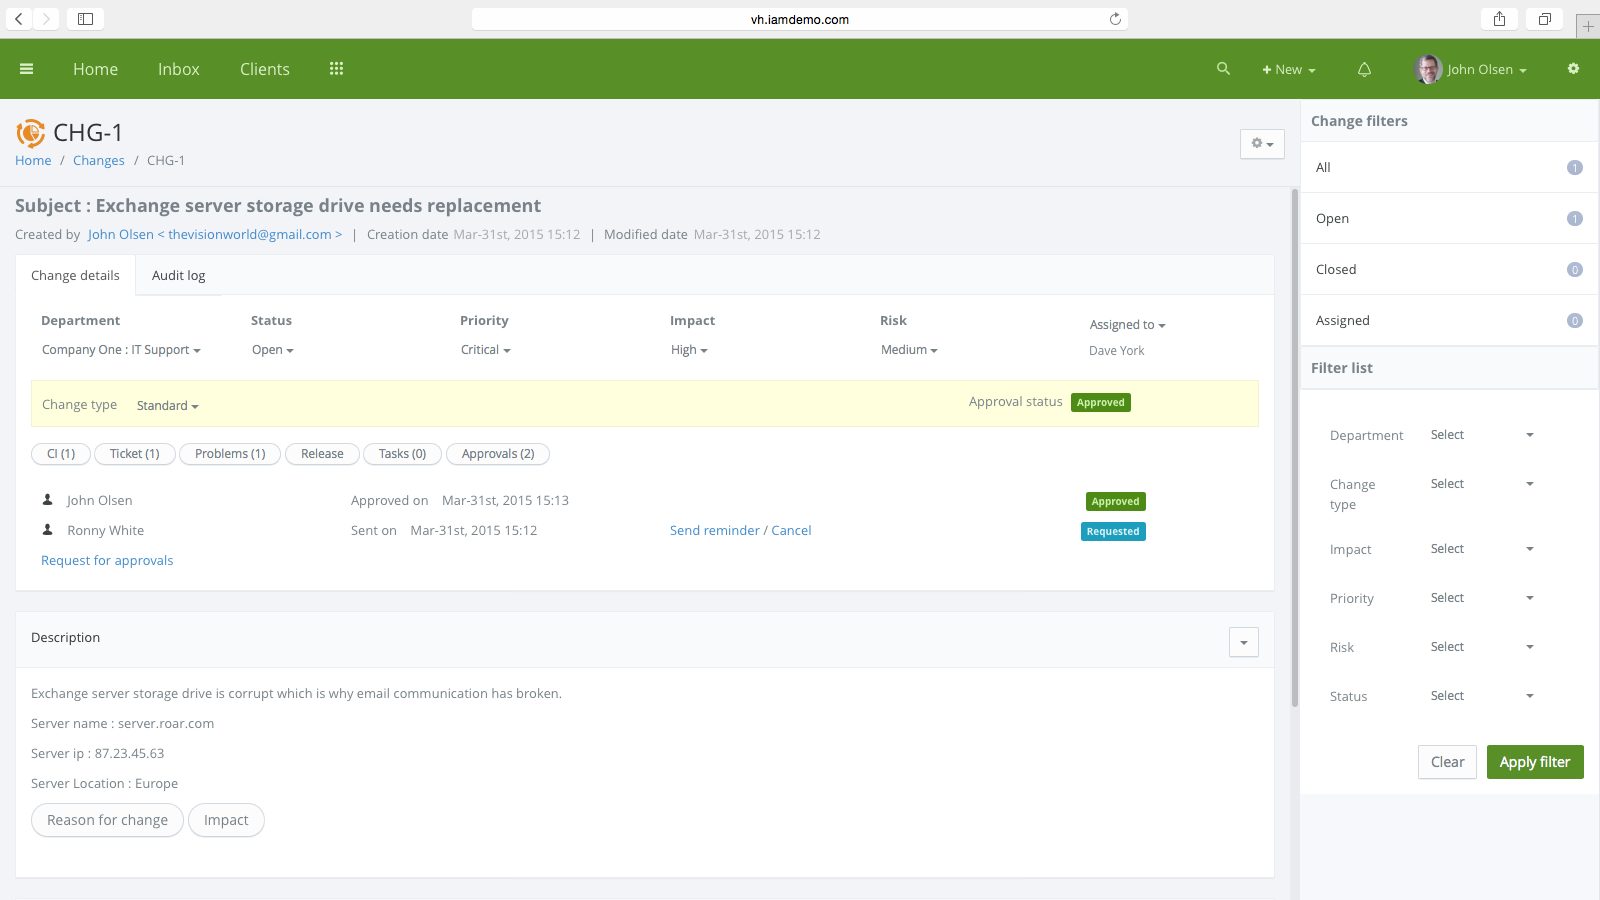Click the Impact button under Description

226,820
